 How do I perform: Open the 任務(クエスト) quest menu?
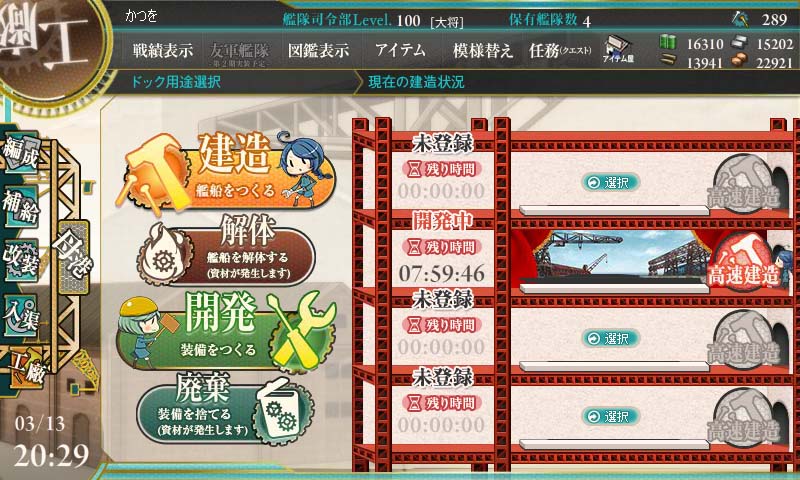click(x=560, y=50)
